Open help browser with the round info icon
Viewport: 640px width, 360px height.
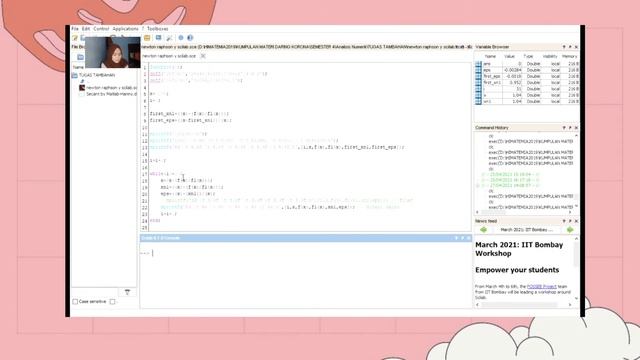tap(190, 38)
